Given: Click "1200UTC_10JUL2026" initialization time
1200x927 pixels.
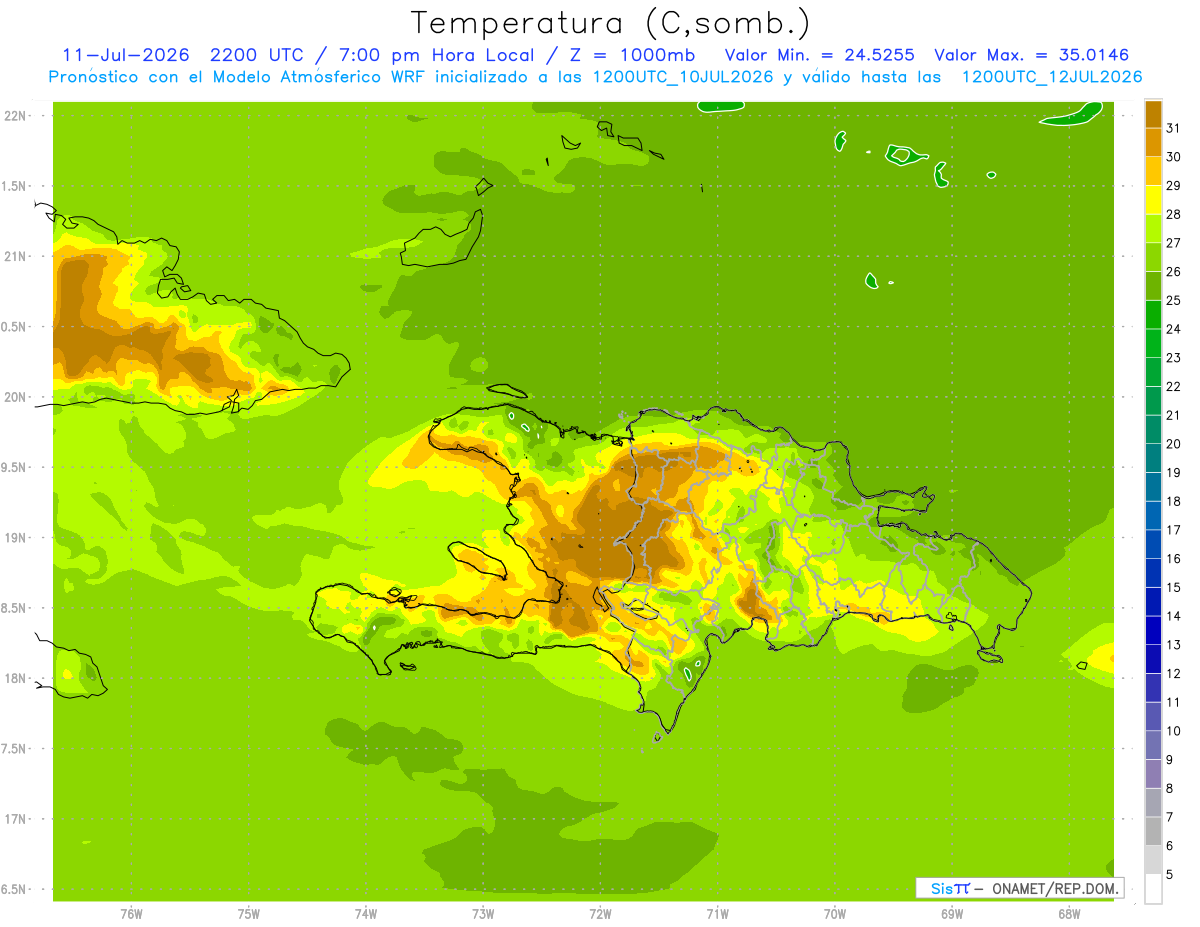Looking at the screenshot, I should point(682,77).
